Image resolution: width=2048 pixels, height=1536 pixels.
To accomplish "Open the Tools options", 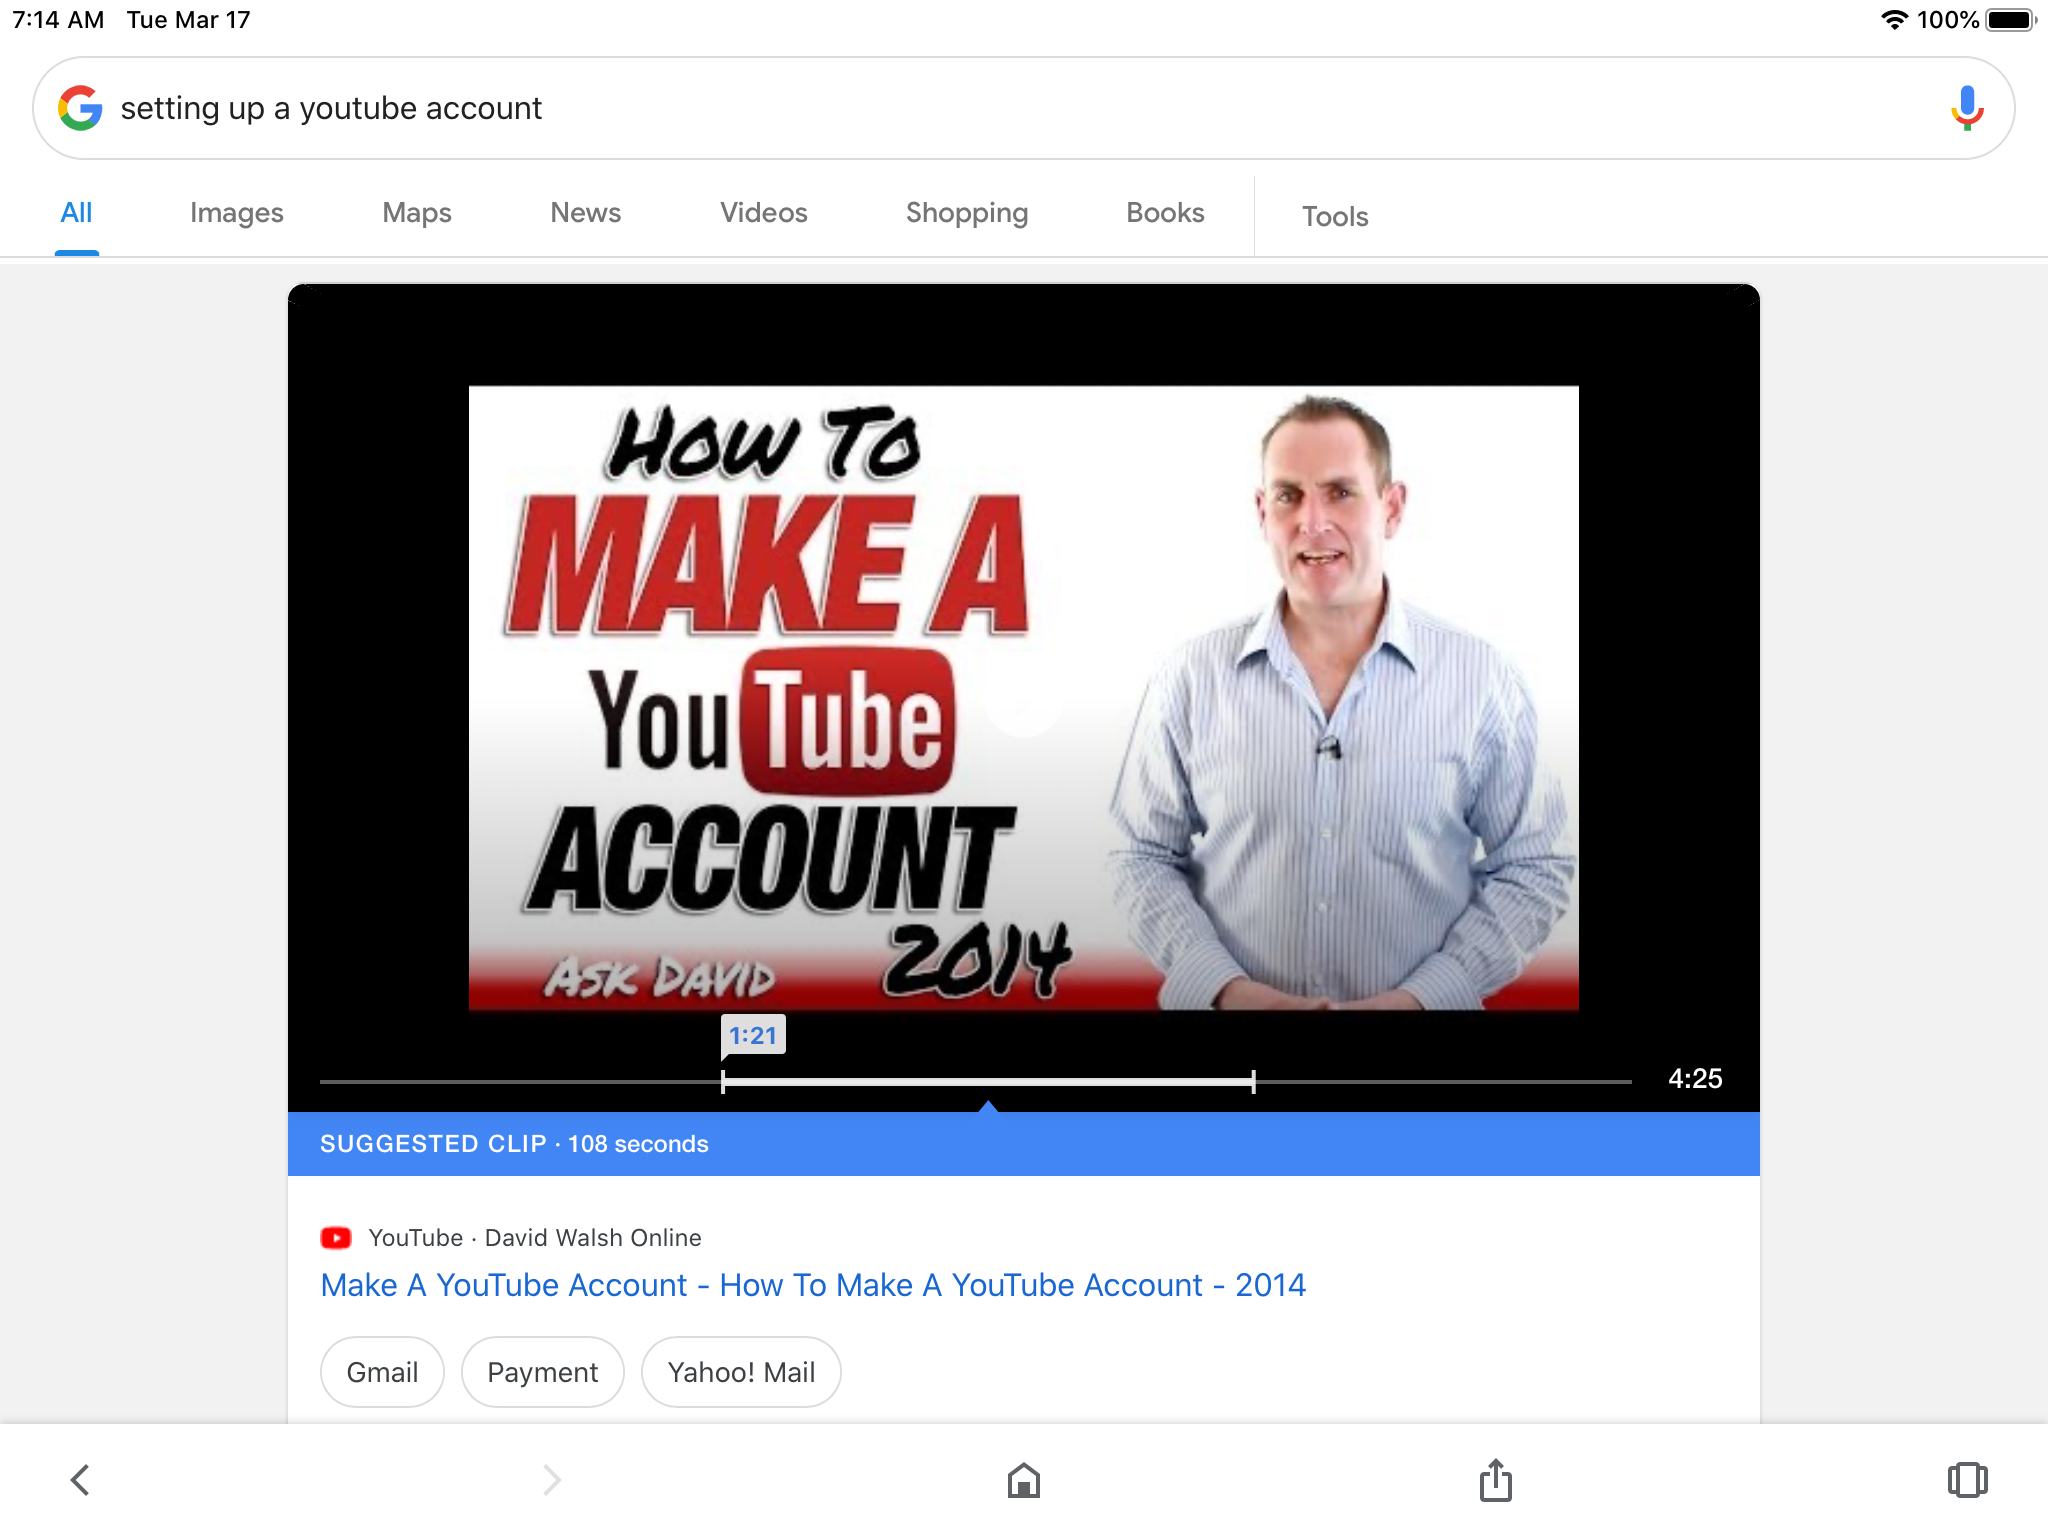I will click(1334, 216).
